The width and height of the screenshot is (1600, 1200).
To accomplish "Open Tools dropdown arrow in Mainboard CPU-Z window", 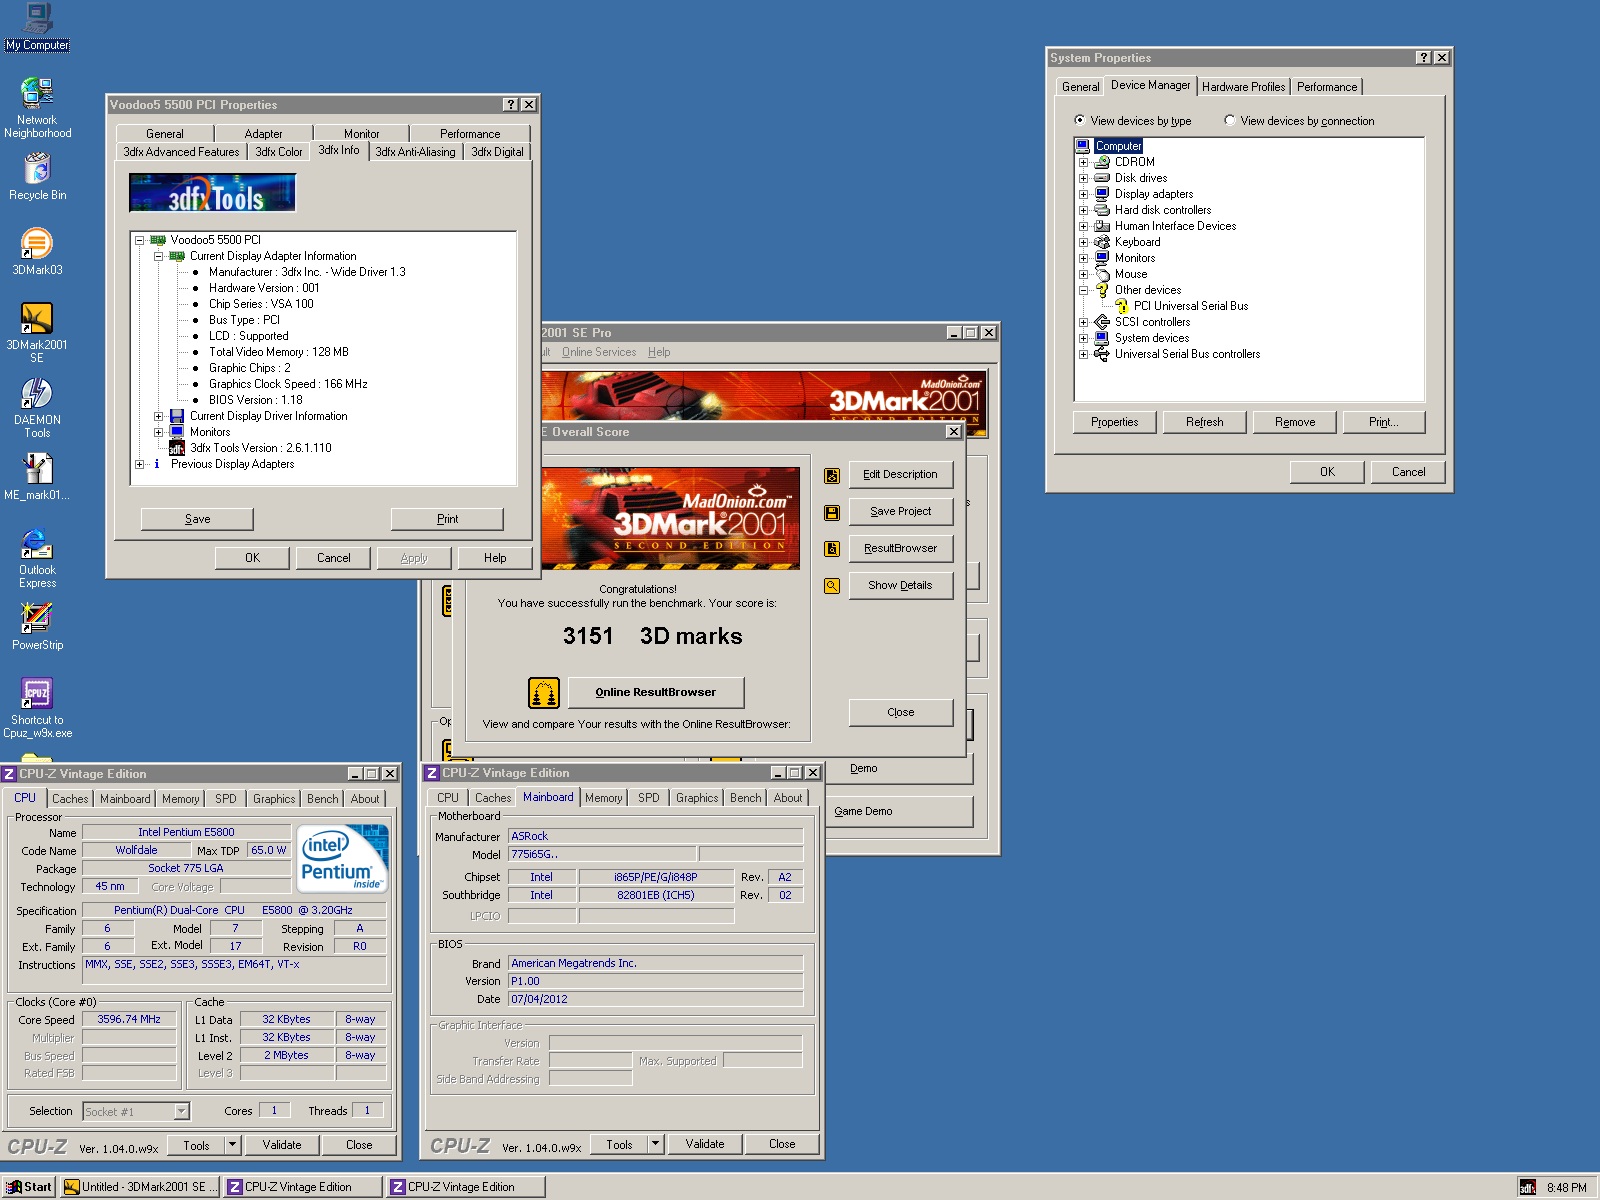I will [656, 1144].
